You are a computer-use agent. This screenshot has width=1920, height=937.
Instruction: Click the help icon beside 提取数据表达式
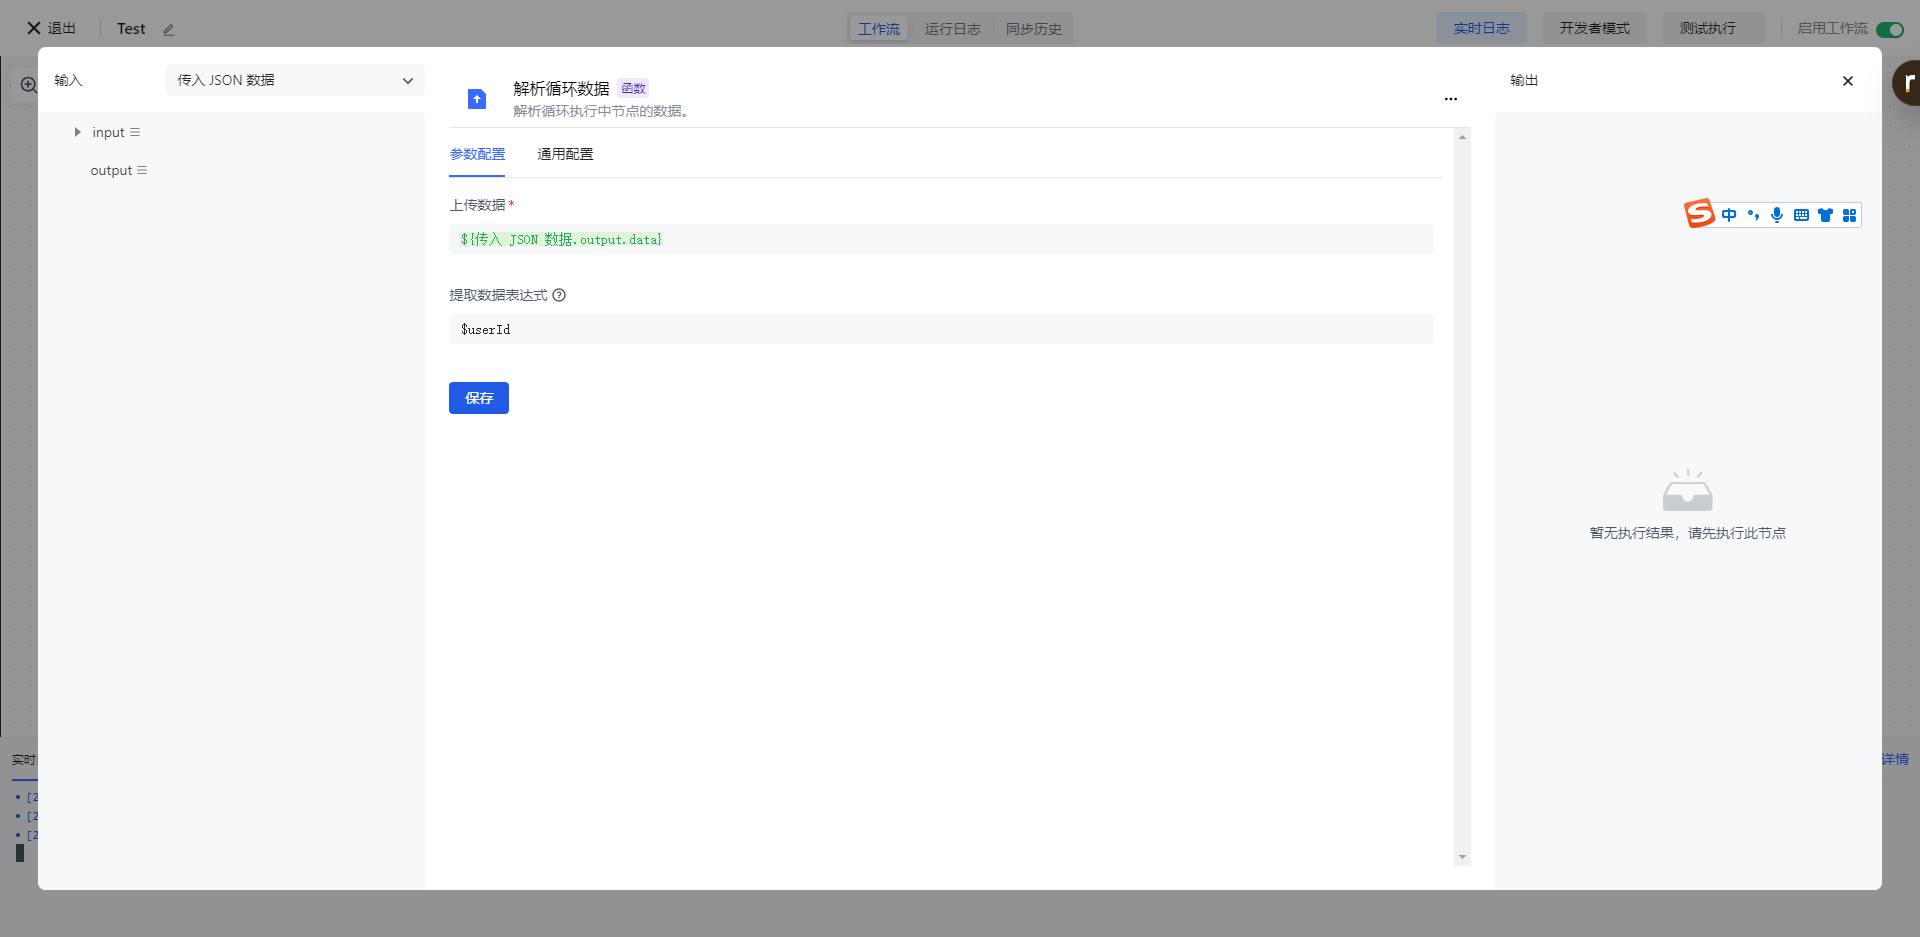tap(559, 295)
